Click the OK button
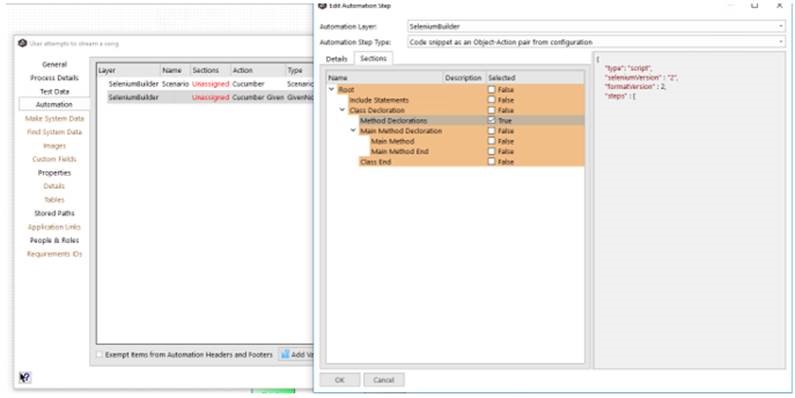This screenshot has height=398, width=795. (x=340, y=380)
